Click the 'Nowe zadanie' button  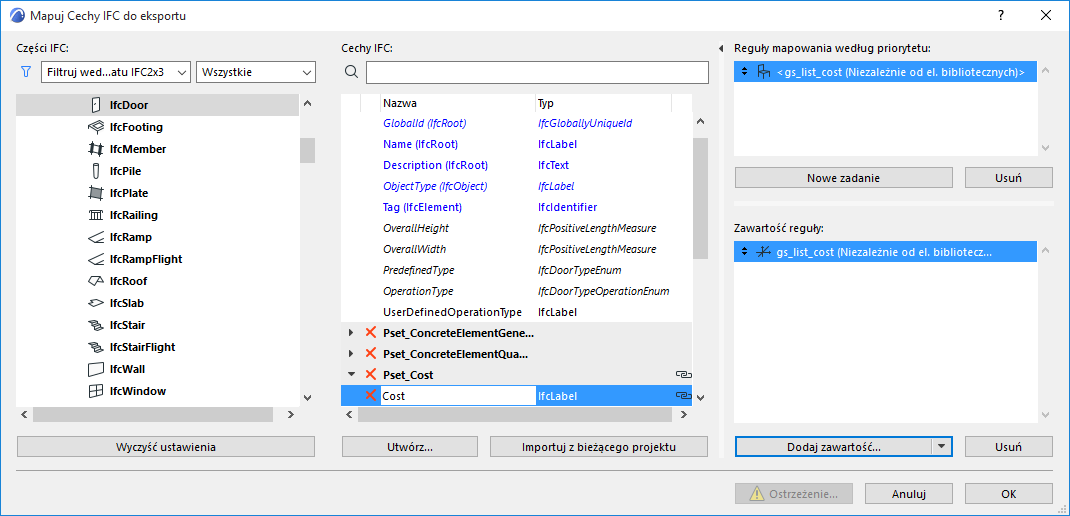click(x=843, y=177)
